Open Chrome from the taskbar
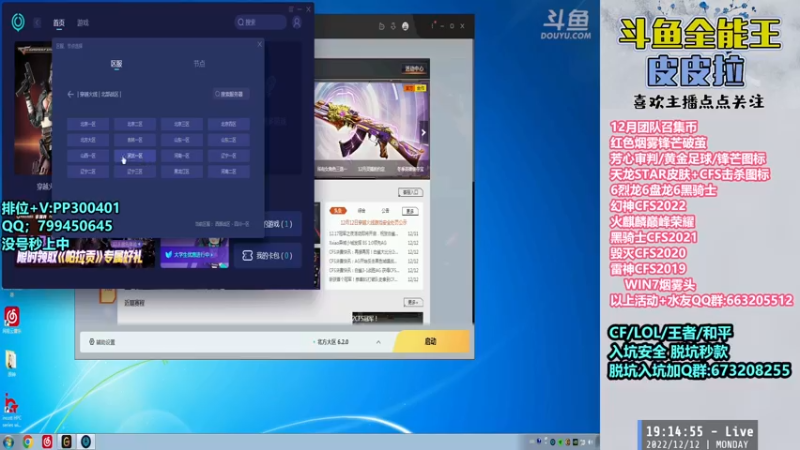This screenshot has width=800, height=450. [28, 442]
